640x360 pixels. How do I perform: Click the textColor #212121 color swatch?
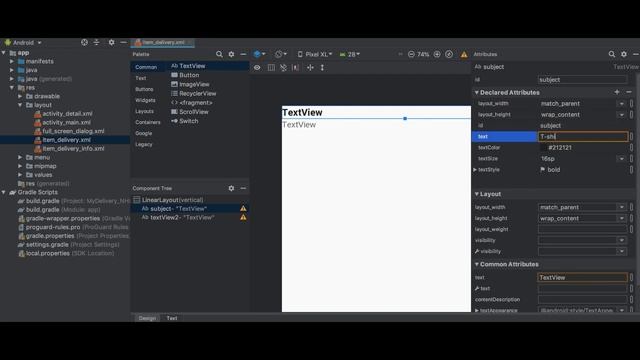[544, 148]
